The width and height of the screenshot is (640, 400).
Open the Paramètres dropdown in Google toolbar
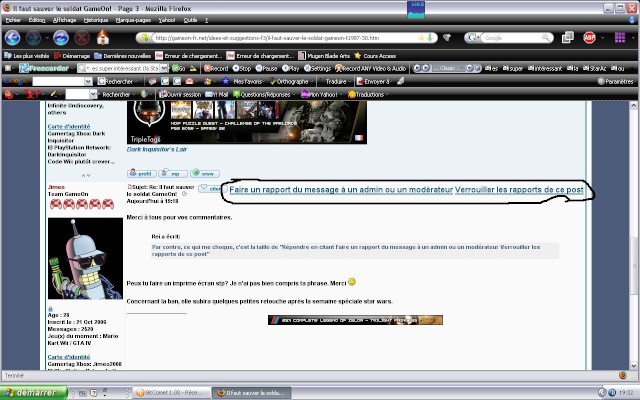pyautogui.click(x=616, y=82)
